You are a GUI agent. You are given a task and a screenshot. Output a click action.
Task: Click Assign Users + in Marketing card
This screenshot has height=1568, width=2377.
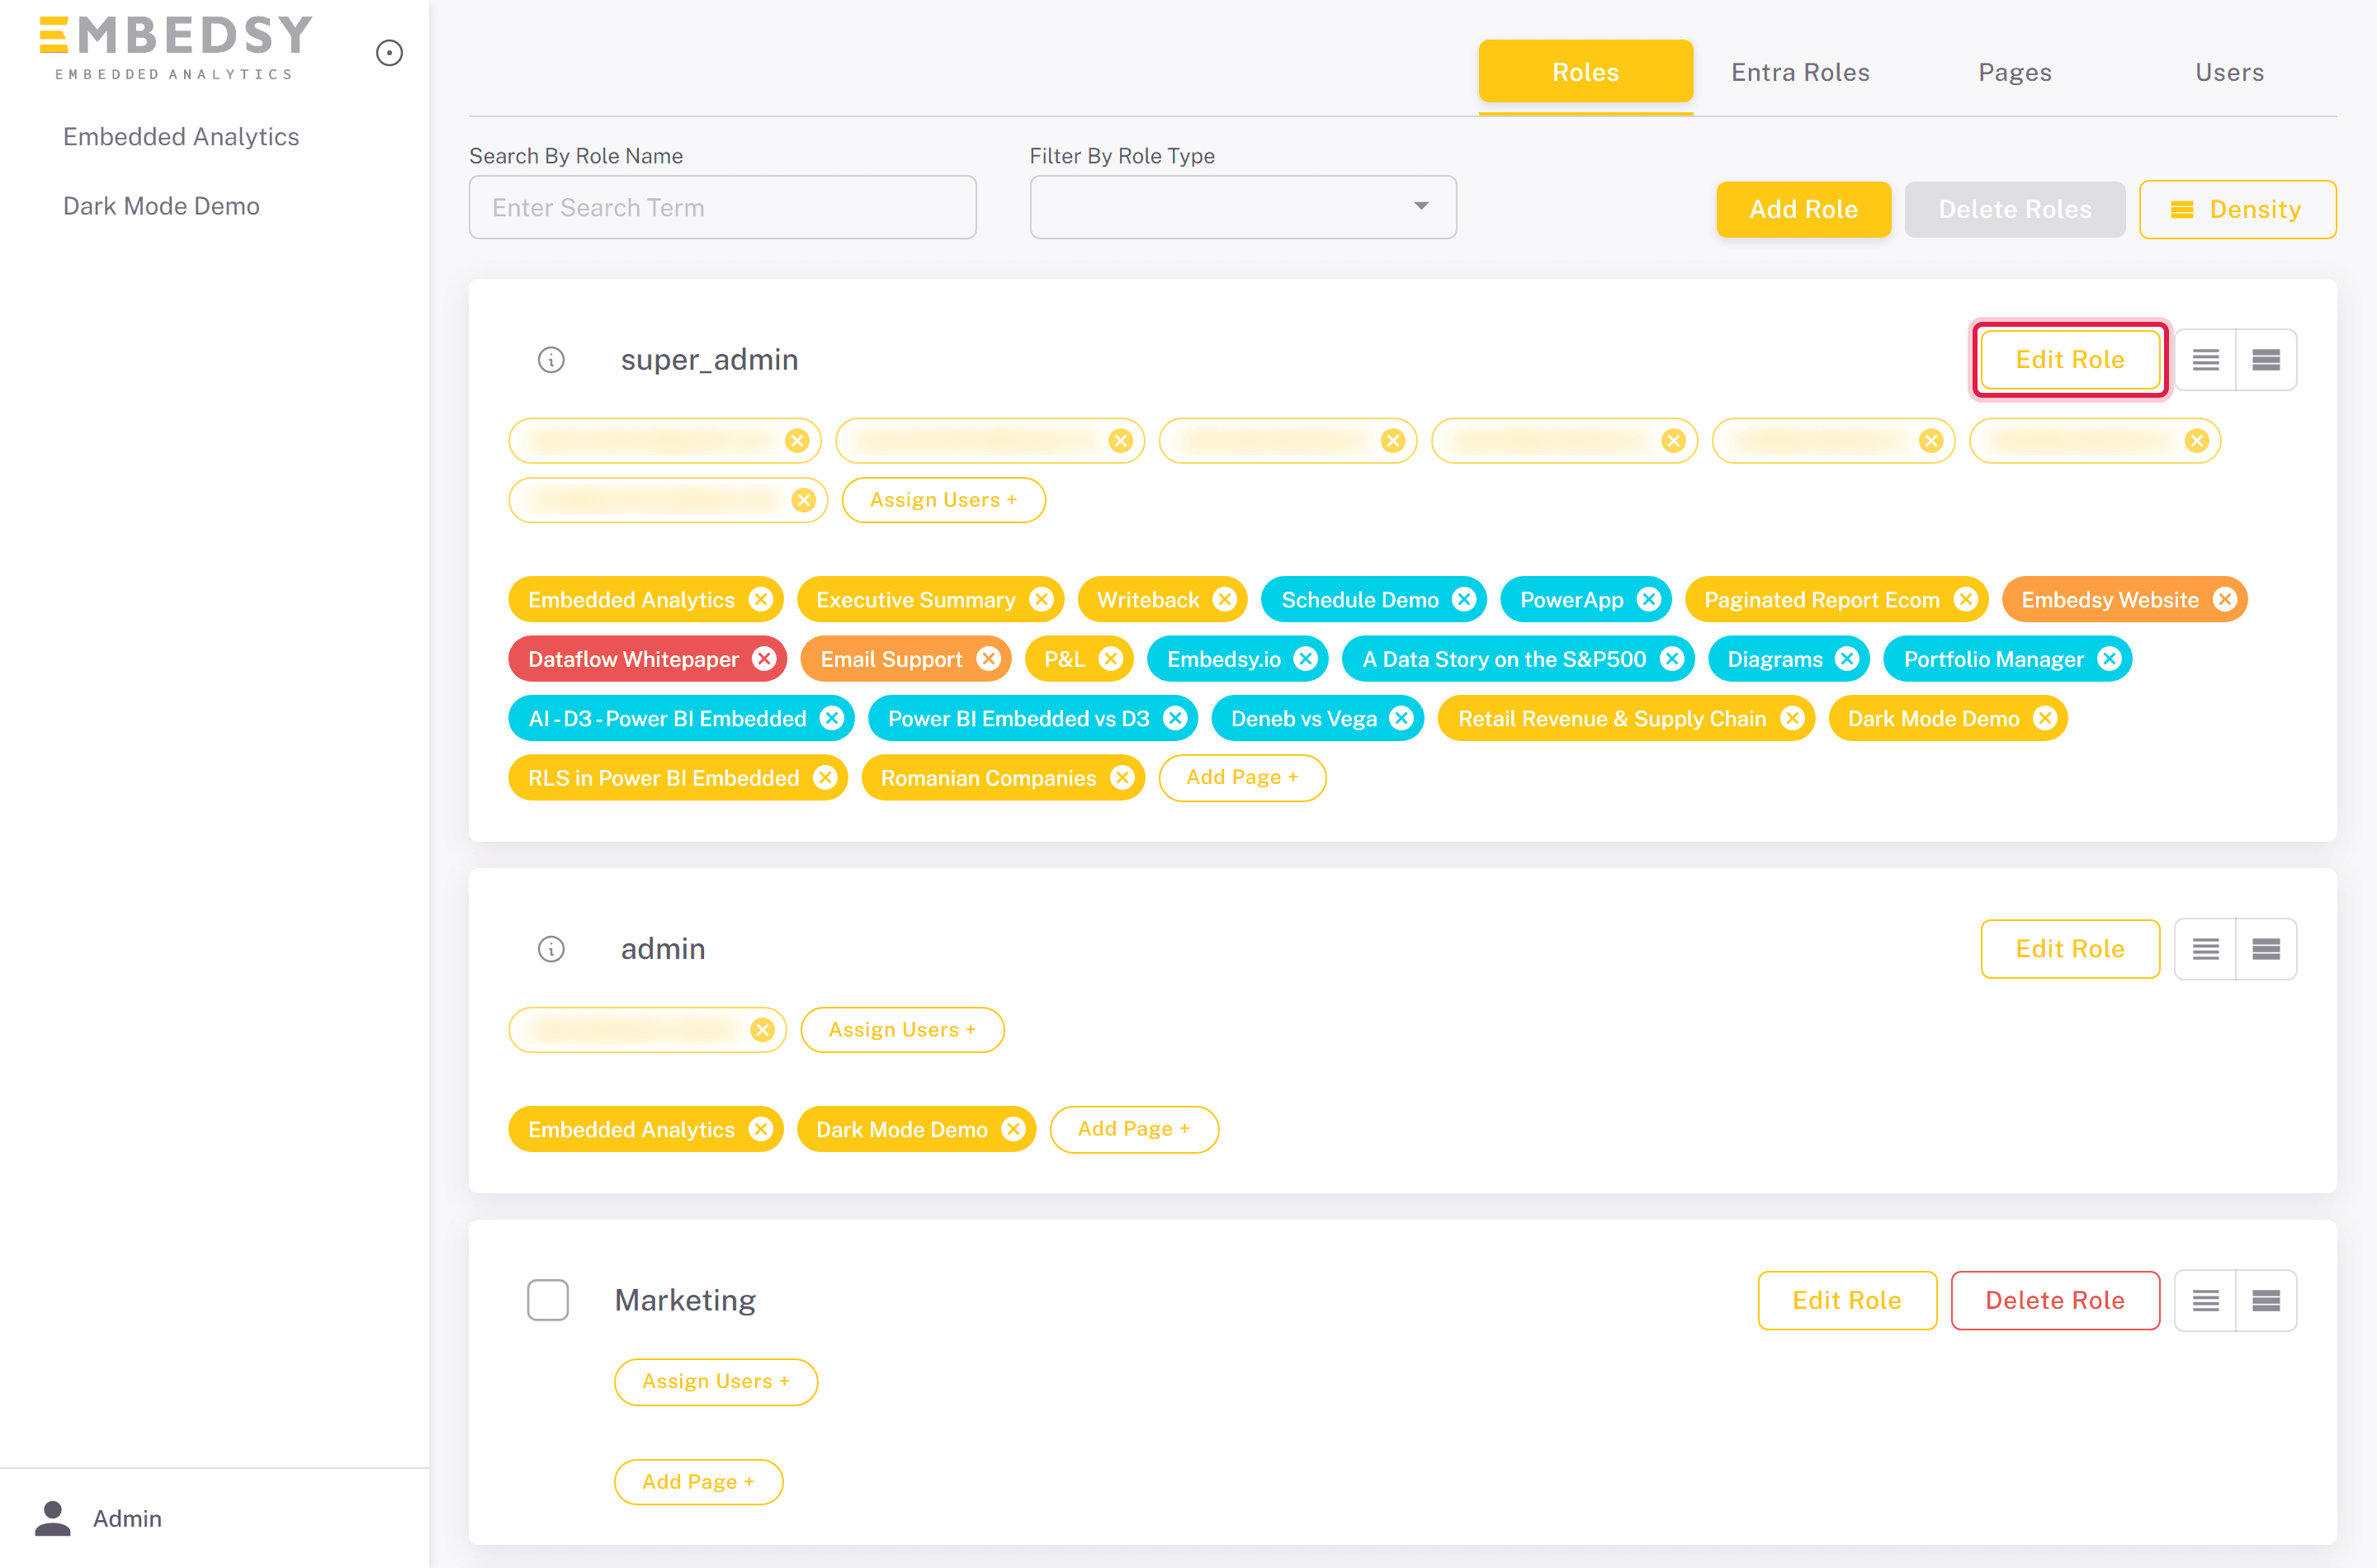click(715, 1381)
